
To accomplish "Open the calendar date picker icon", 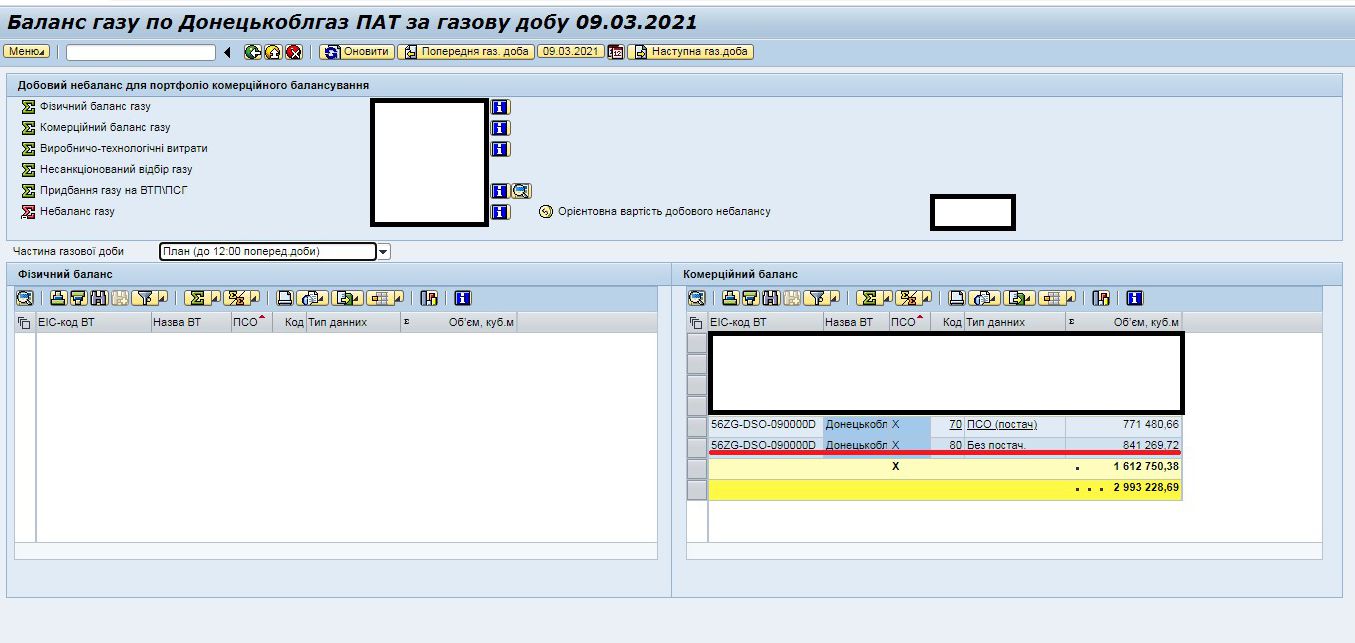I will [616, 52].
